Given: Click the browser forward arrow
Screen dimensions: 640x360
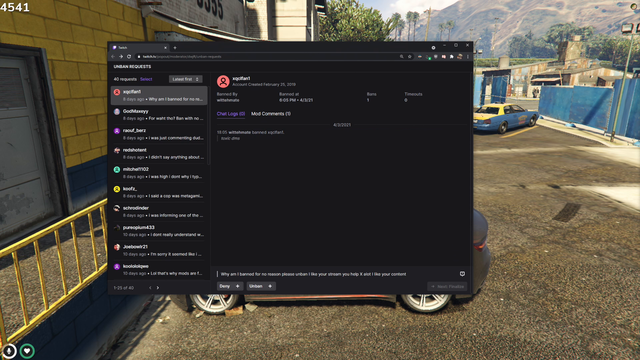Looking at the screenshot, I should pyautogui.click(x=121, y=57).
